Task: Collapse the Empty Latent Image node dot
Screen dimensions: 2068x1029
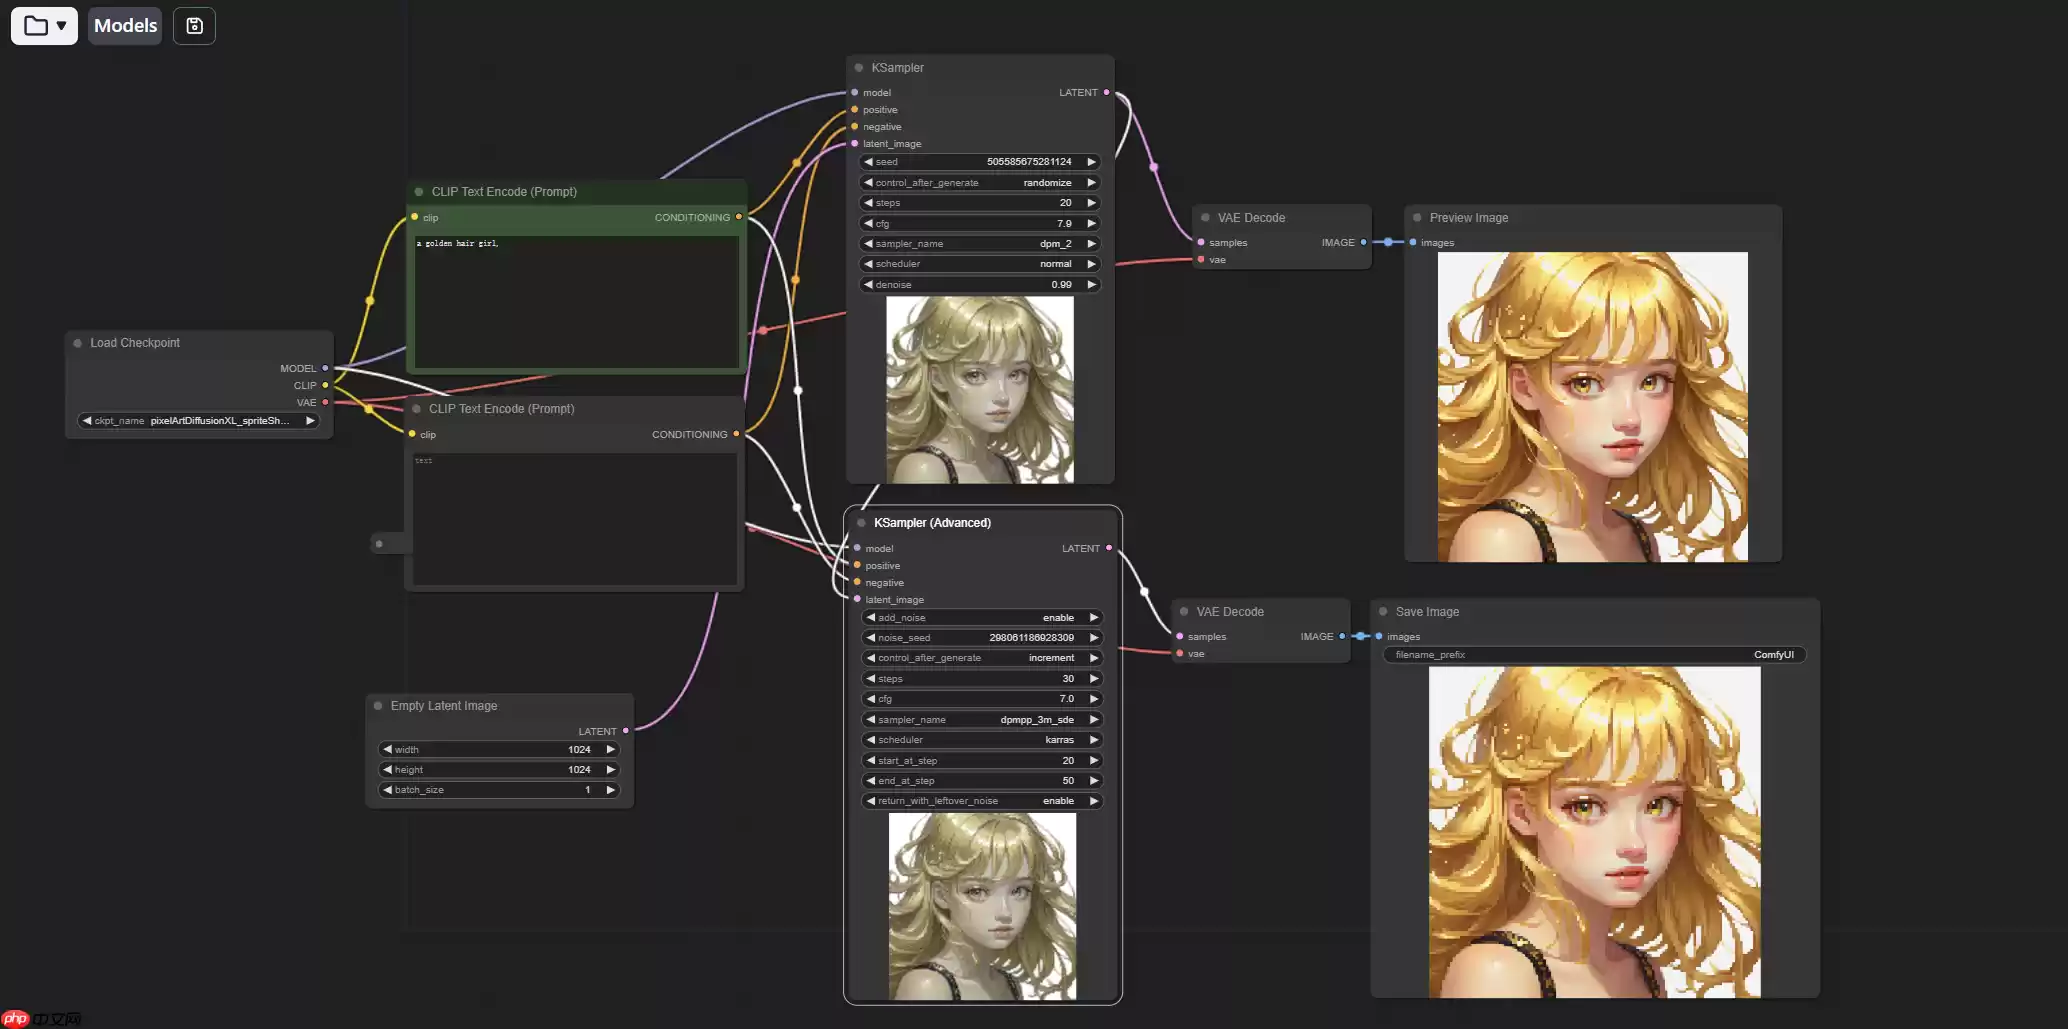Action: pos(378,706)
